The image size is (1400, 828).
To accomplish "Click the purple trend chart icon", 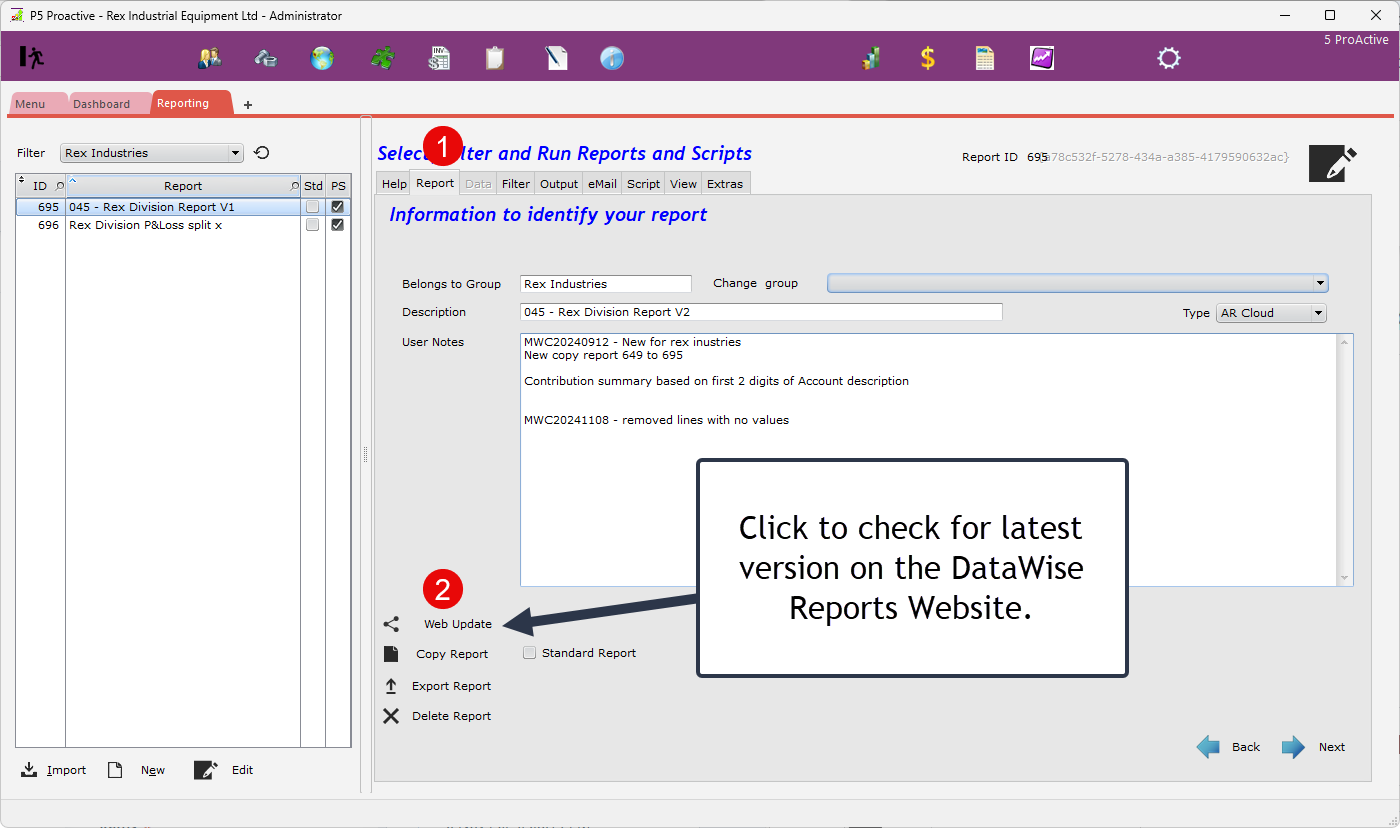I will click(x=1042, y=58).
